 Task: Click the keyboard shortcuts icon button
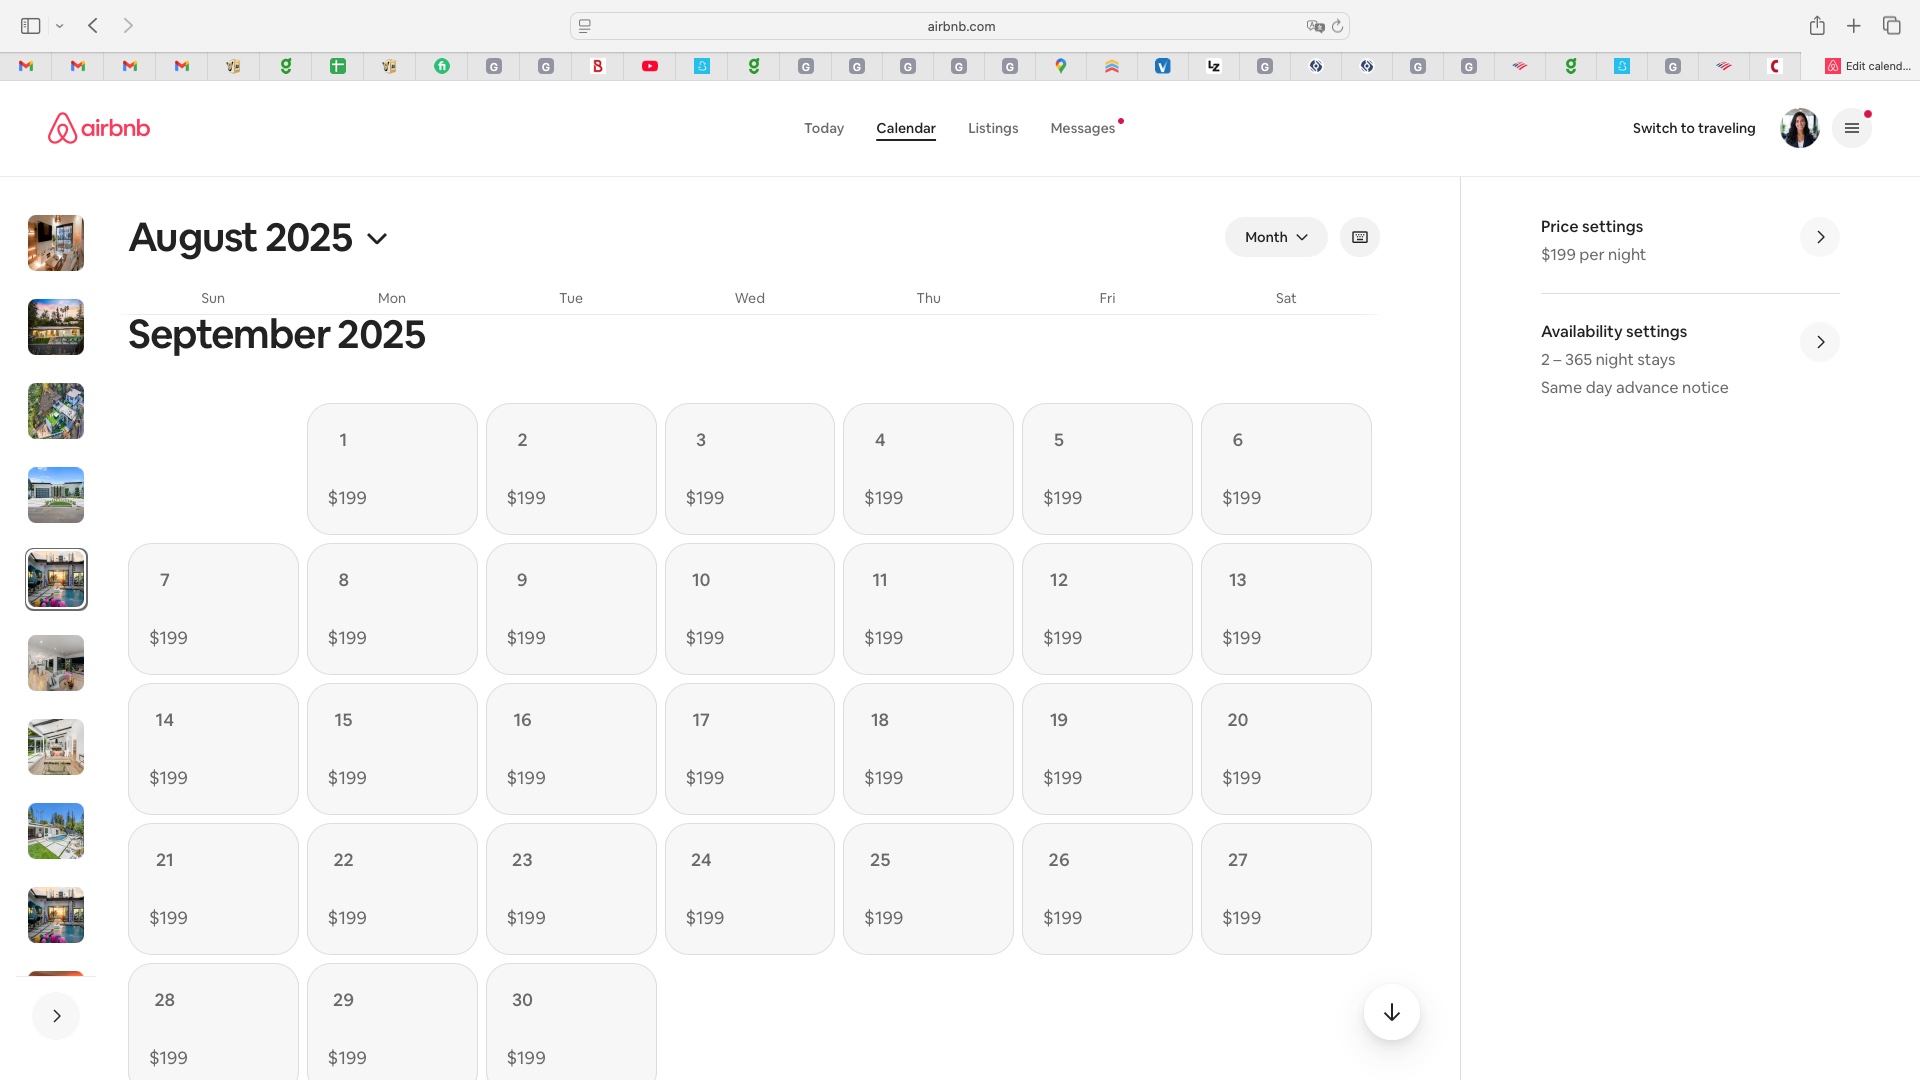pos(1359,237)
